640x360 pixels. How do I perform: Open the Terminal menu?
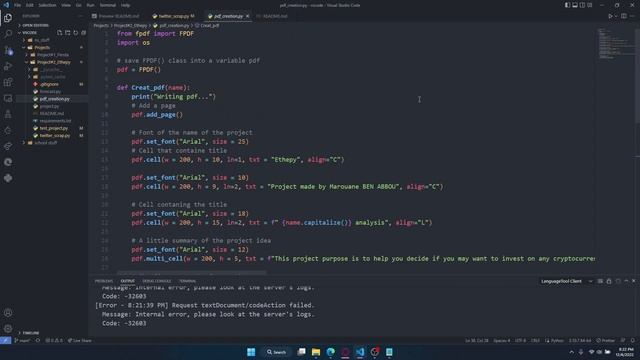pyautogui.click(x=108, y=5)
